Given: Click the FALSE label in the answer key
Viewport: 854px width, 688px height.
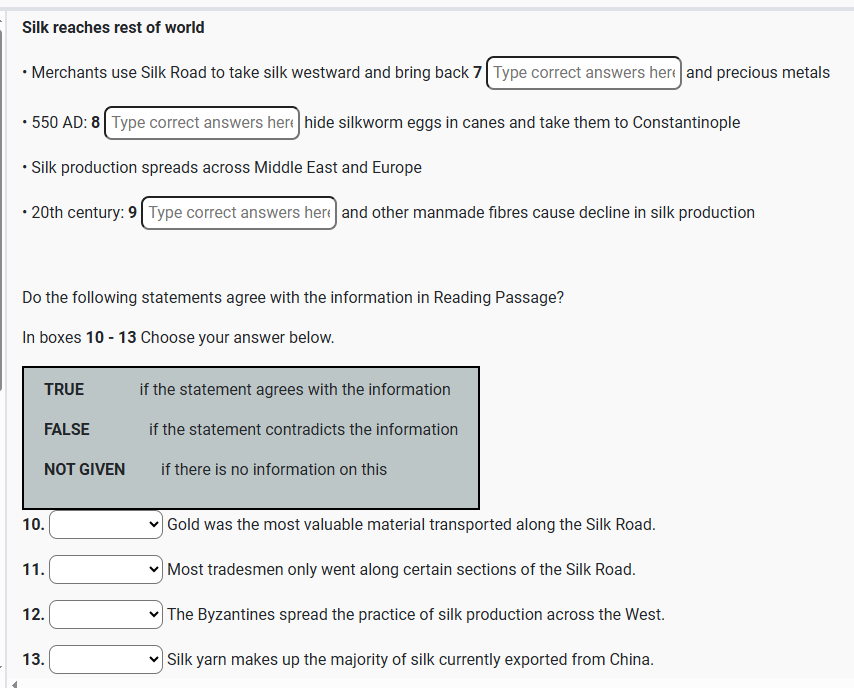Looking at the screenshot, I should (67, 430).
